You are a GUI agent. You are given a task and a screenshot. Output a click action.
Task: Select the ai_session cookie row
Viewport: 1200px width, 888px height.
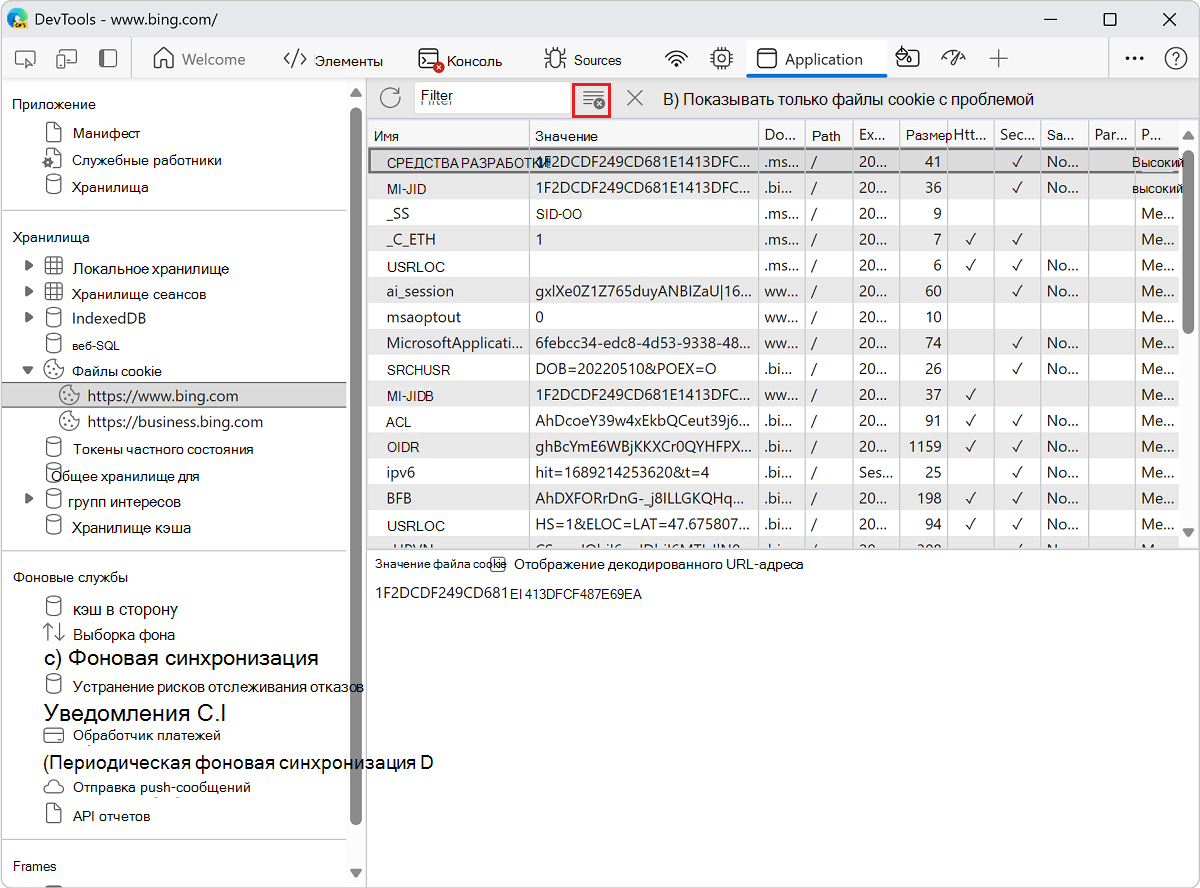774,291
